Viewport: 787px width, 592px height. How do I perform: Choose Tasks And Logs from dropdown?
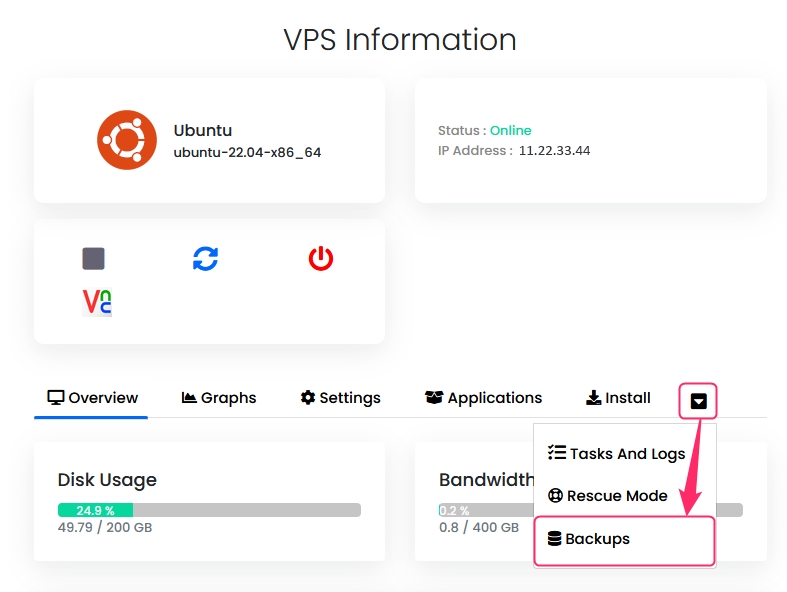tap(616, 453)
